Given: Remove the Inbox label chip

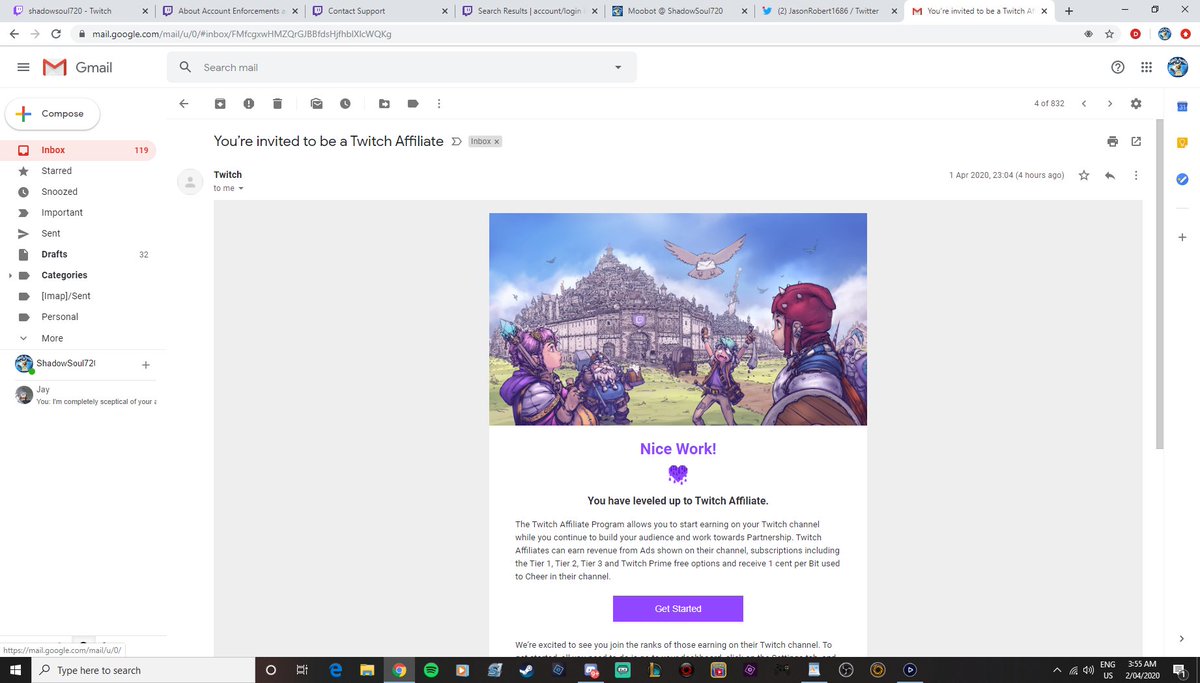Looking at the screenshot, I should pos(497,142).
